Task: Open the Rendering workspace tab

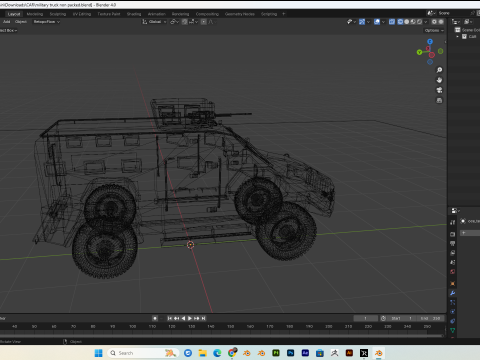Action: 180,14
